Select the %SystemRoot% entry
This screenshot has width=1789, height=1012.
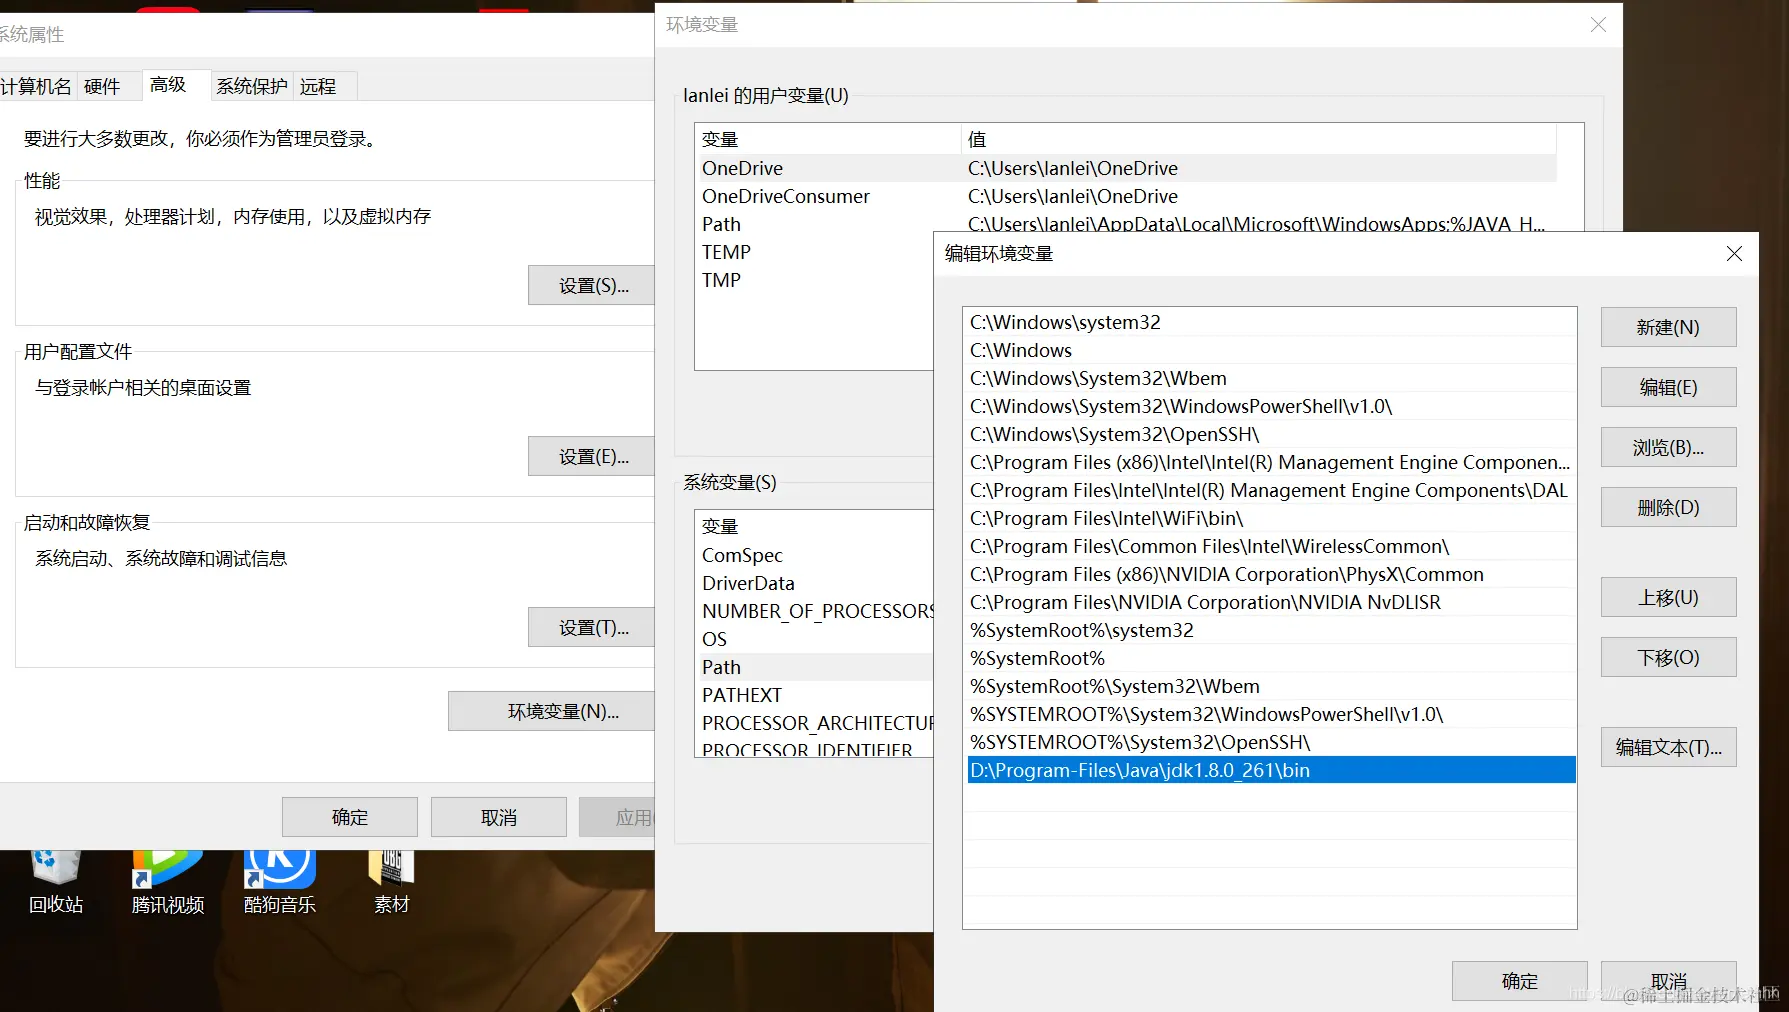pos(1271,658)
